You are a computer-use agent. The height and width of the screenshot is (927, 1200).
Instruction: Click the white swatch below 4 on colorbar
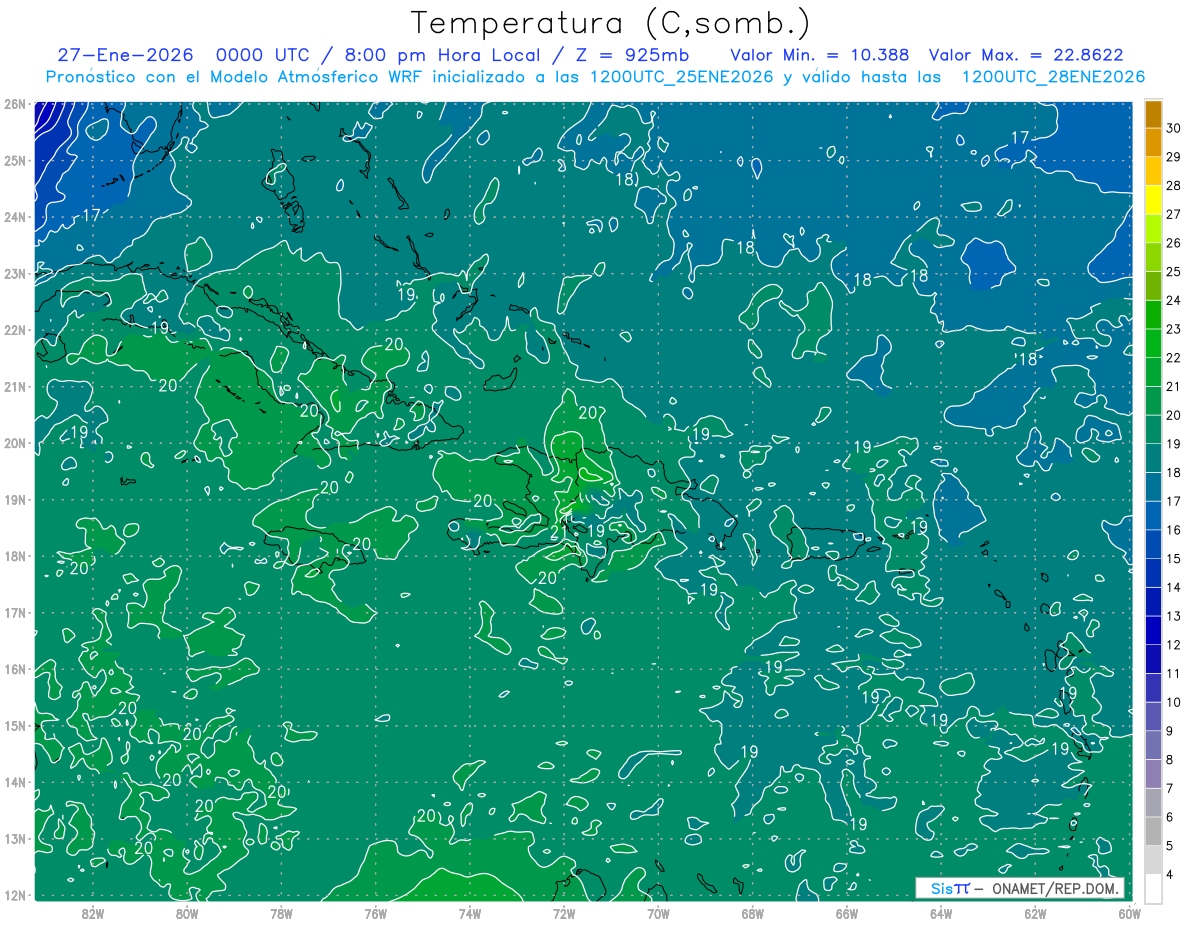point(1153,888)
